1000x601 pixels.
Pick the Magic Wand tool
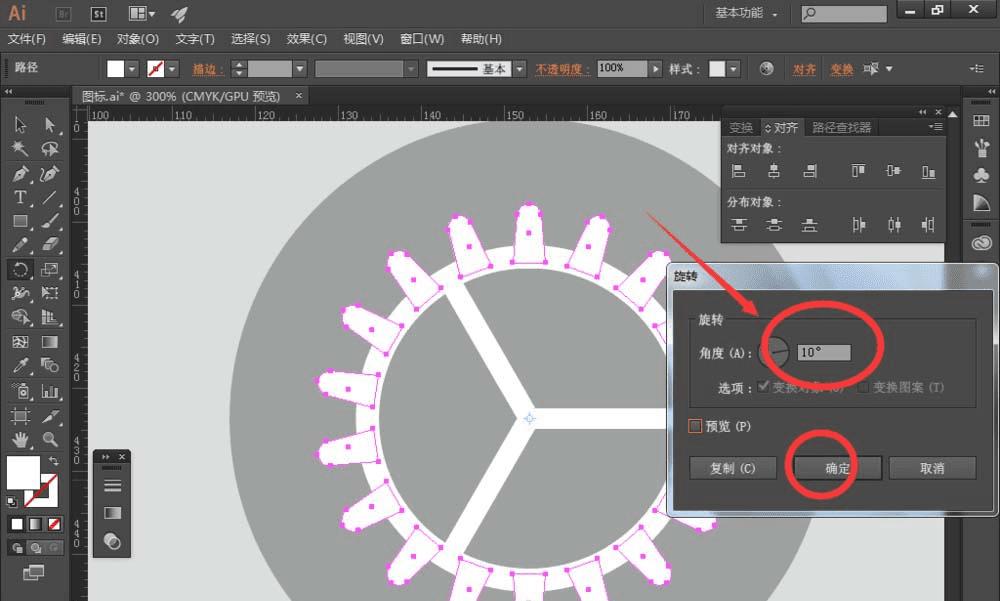20,149
